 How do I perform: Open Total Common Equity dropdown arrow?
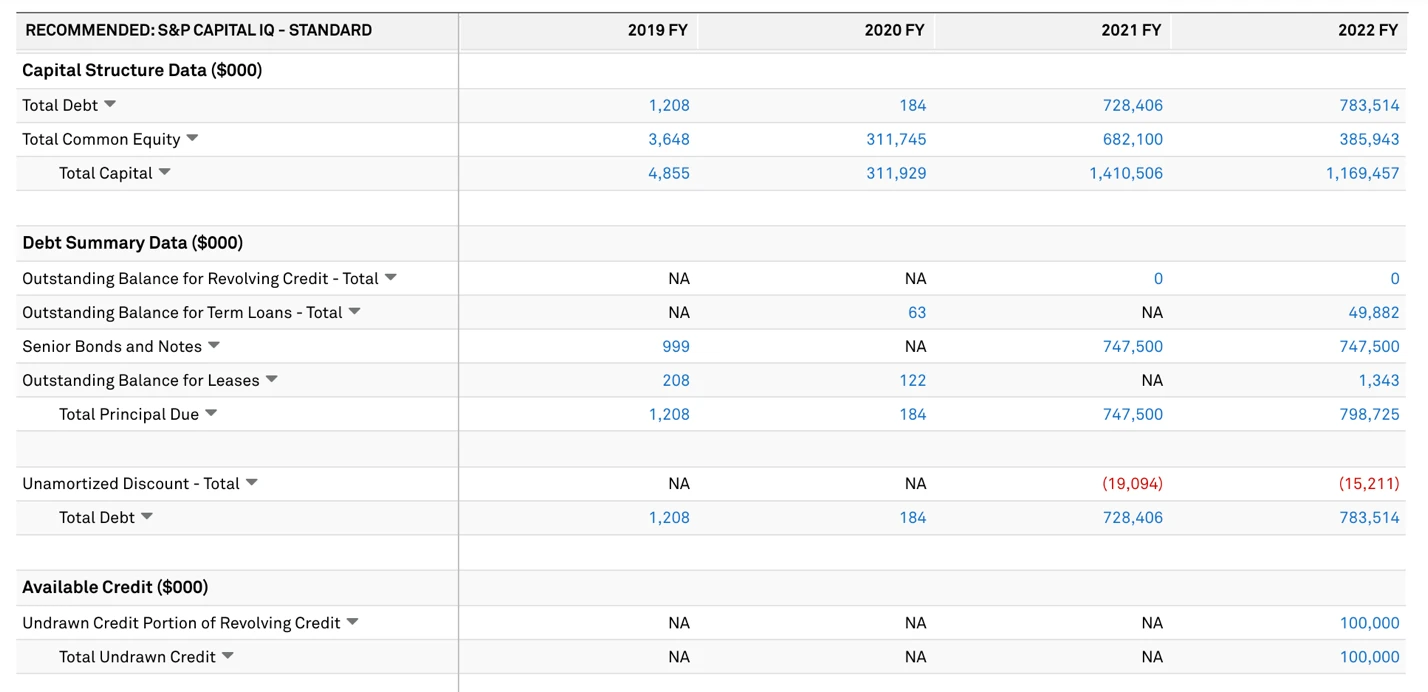[x=192, y=139]
